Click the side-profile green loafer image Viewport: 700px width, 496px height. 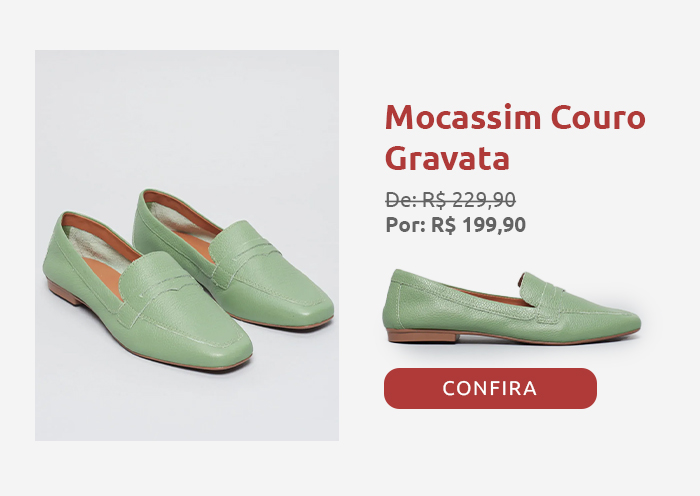[512, 306]
